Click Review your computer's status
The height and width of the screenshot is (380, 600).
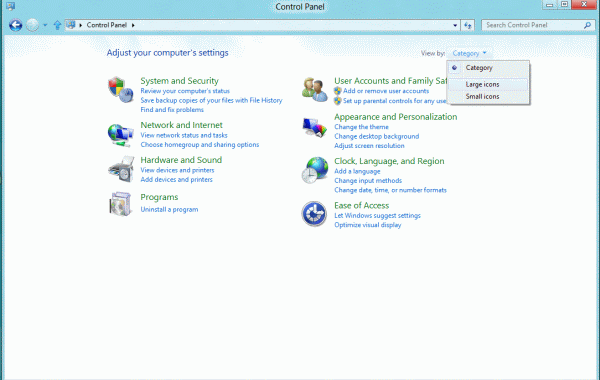[185, 91]
